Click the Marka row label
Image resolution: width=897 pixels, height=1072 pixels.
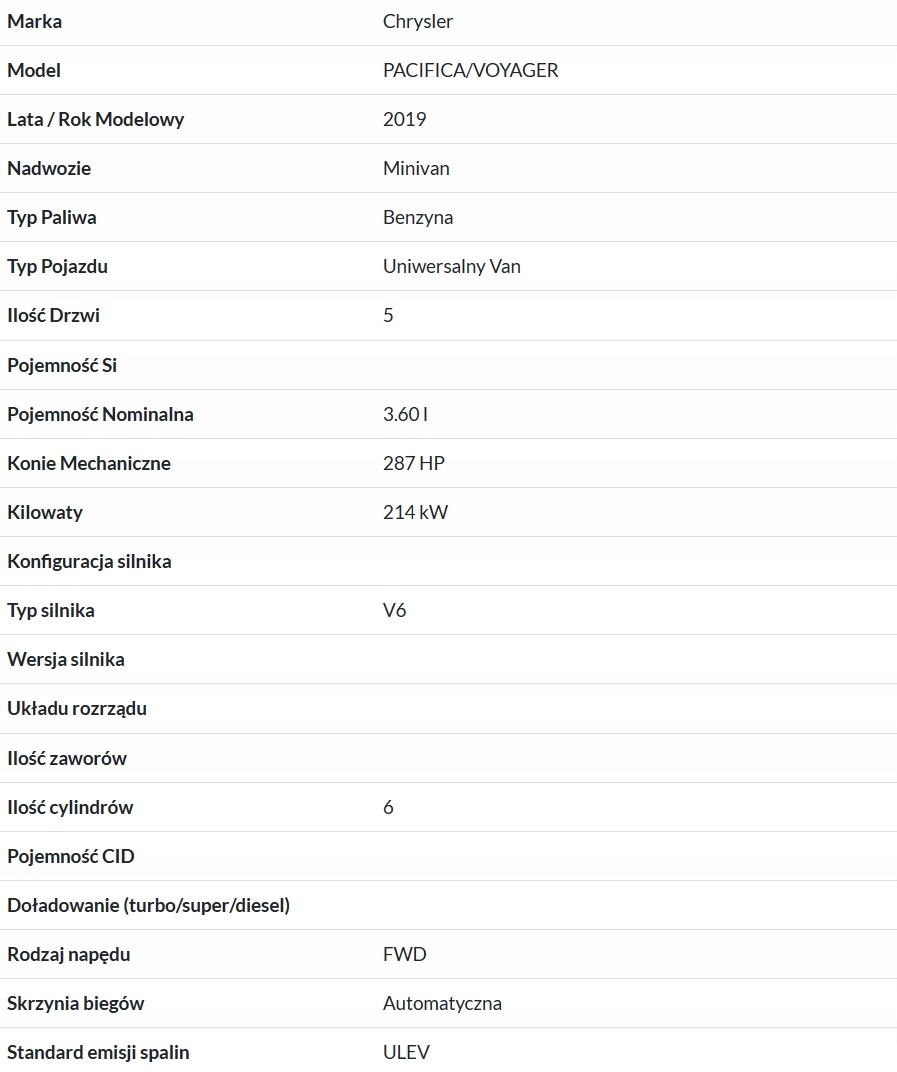pos(34,21)
